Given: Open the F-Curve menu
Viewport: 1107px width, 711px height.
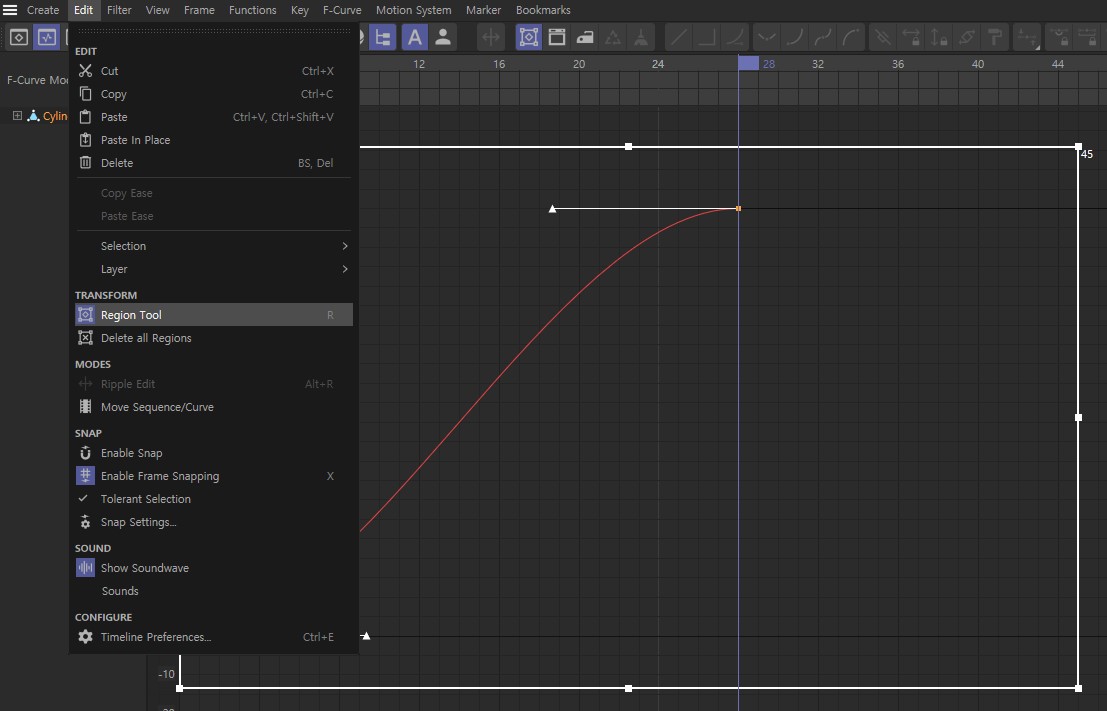Looking at the screenshot, I should coord(342,10).
